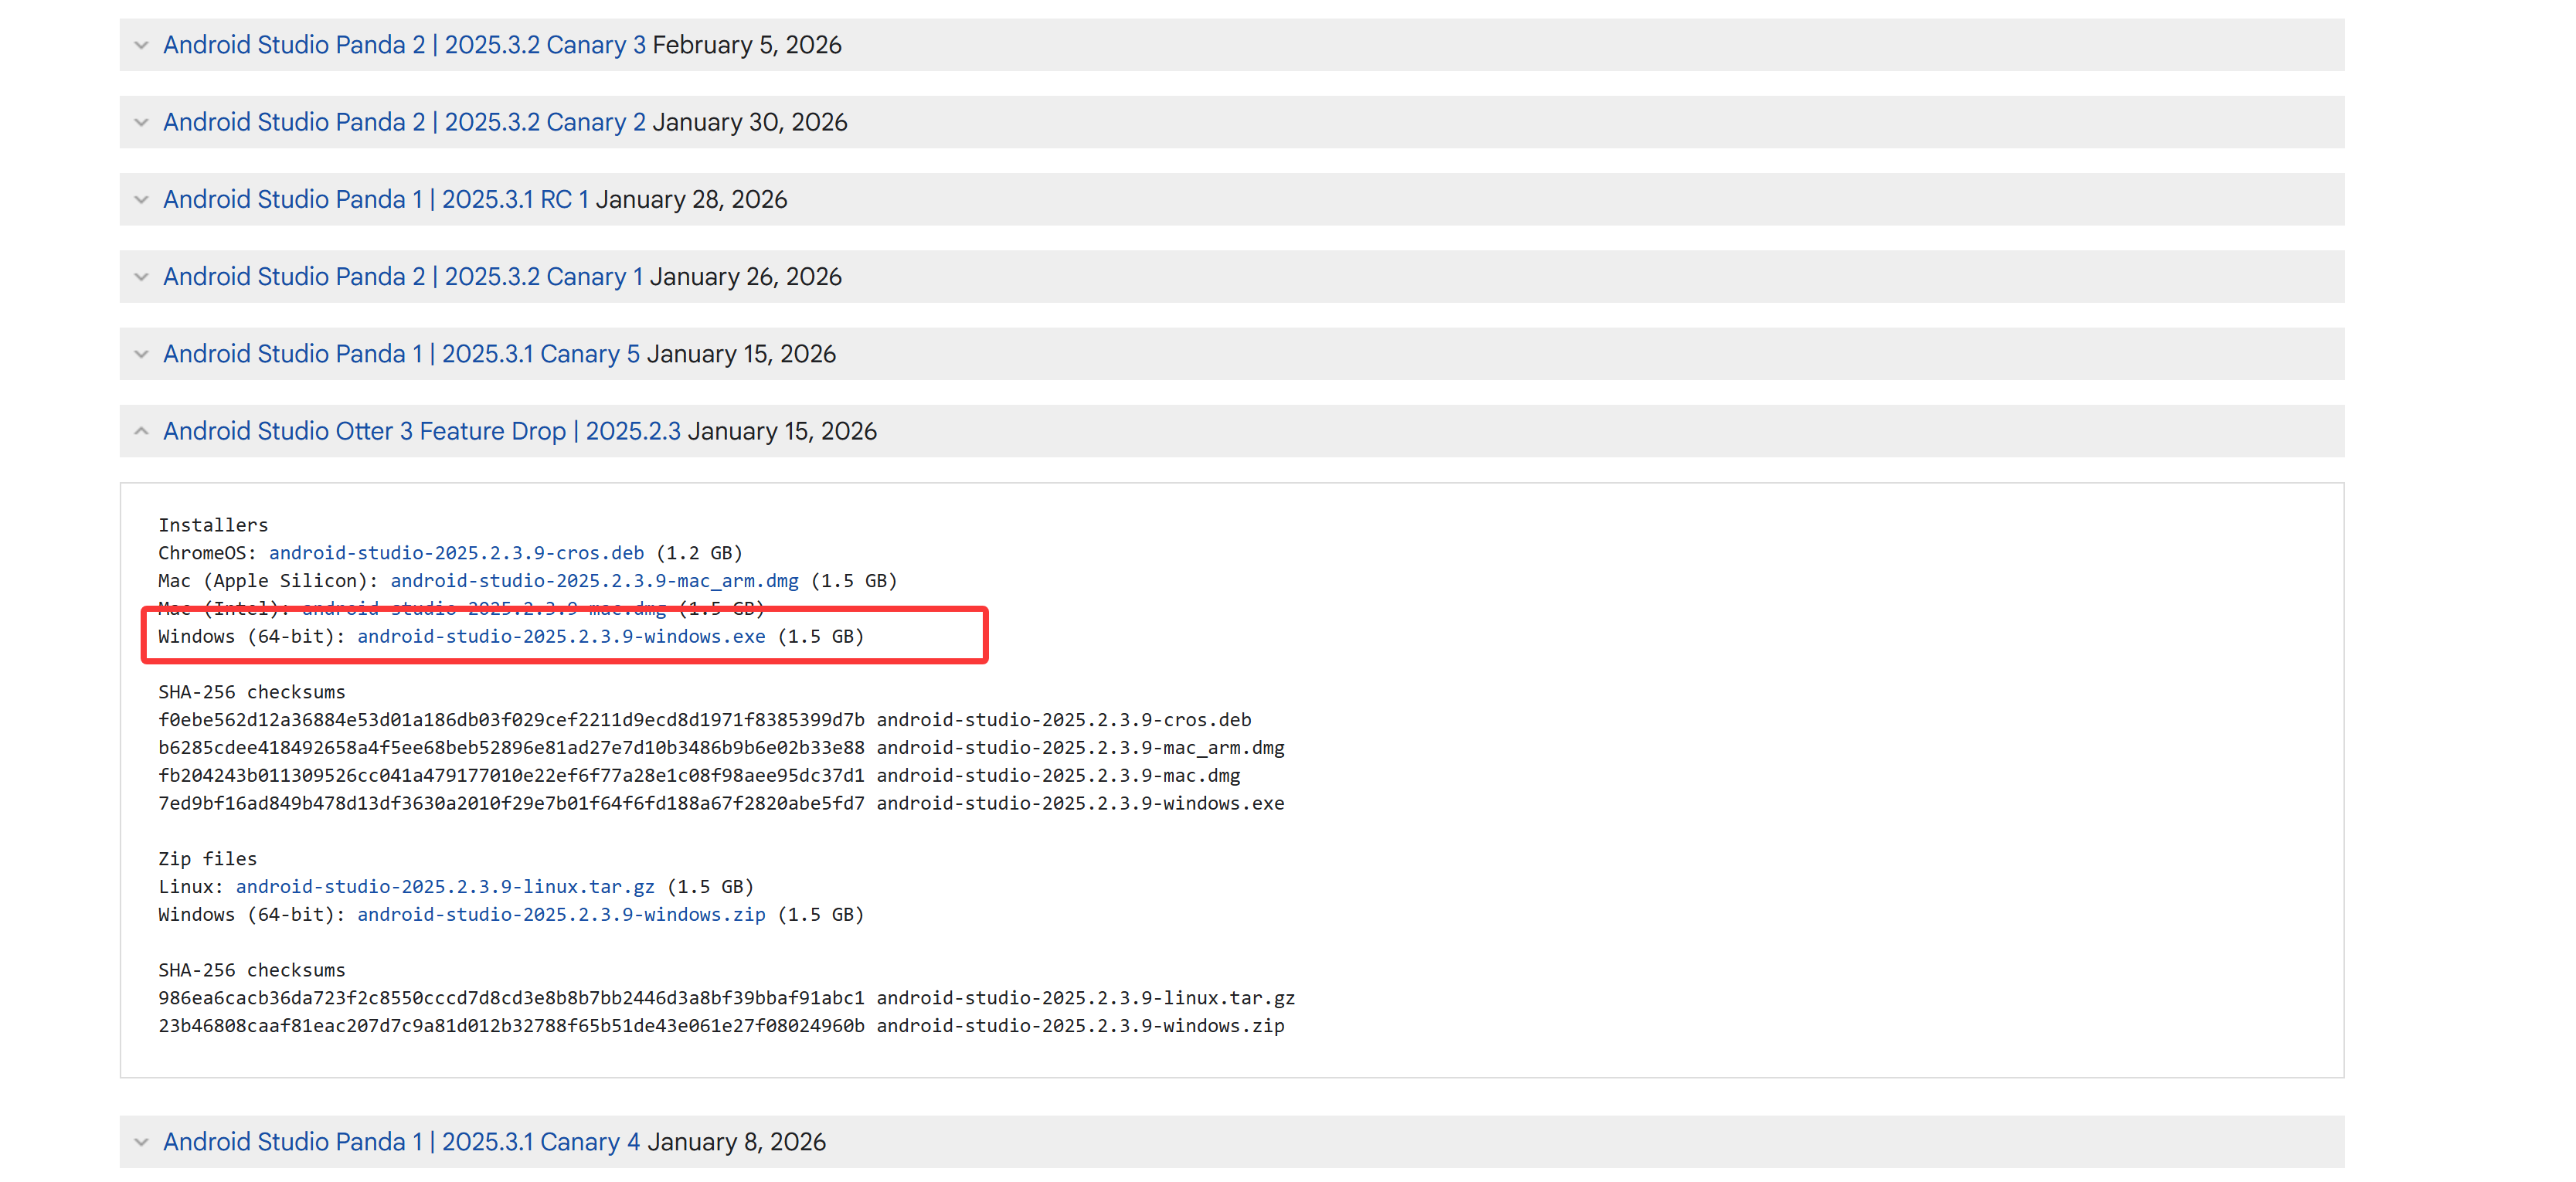The image size is (2576, 1182).
Task: Download android-studio-2025.2.3.9-cros.deb installer
Action: (456, 553)
